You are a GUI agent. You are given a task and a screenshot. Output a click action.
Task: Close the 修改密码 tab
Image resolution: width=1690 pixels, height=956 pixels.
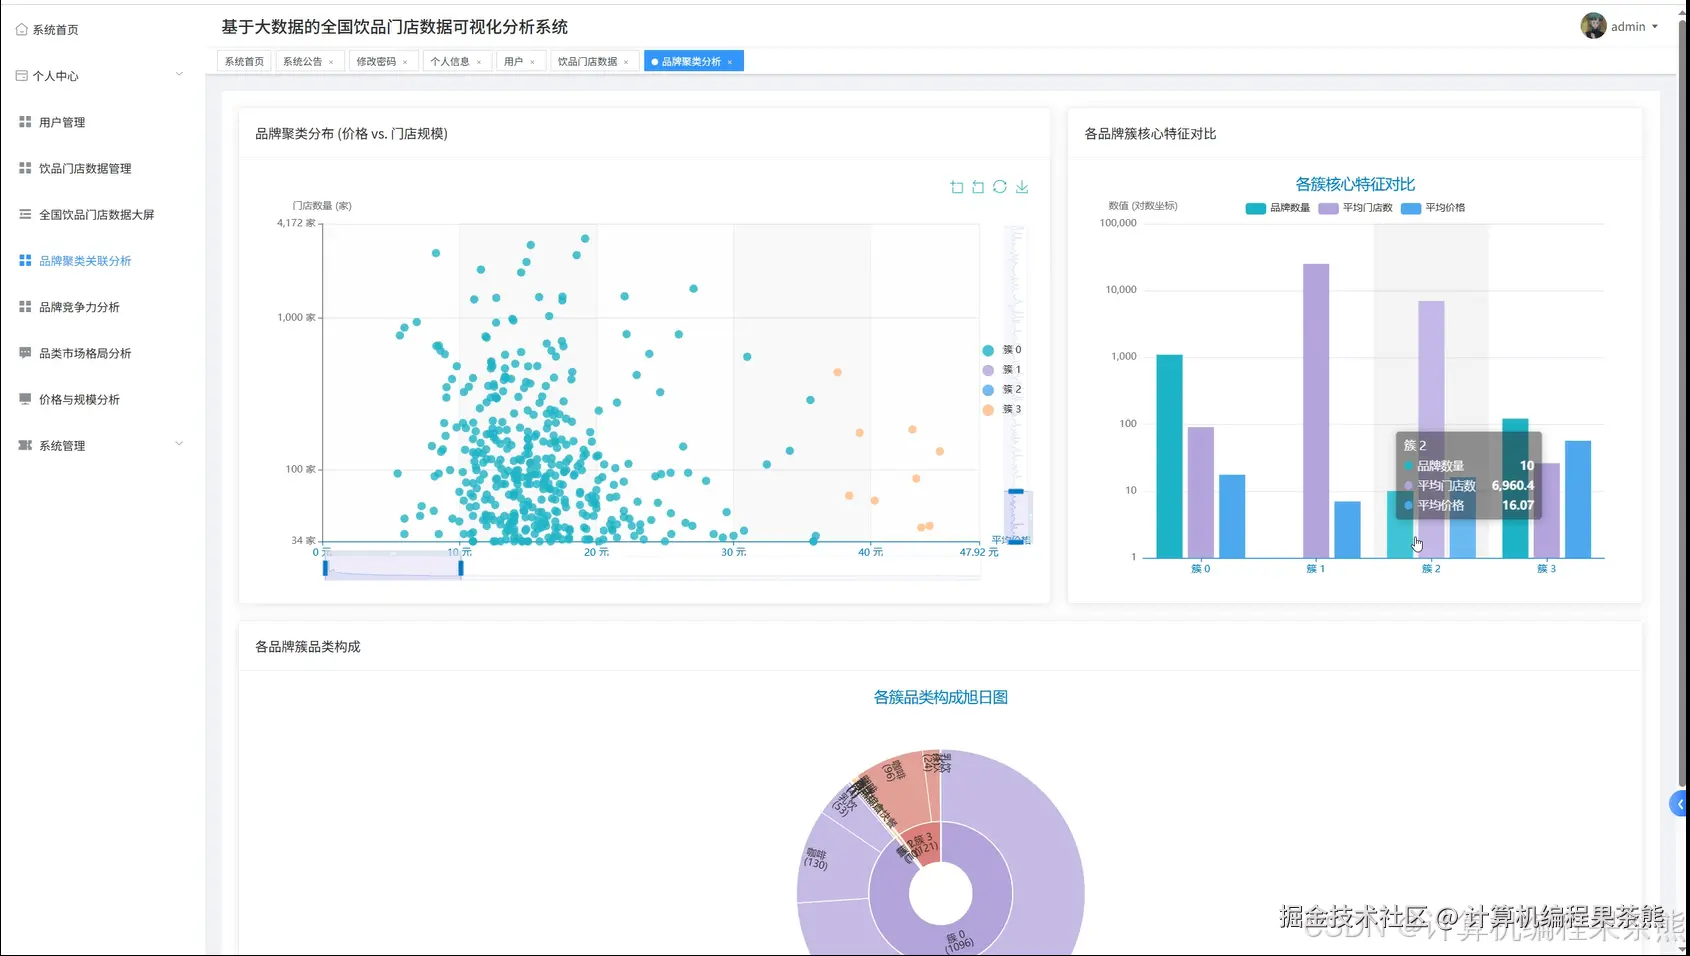tap(405, 62)
